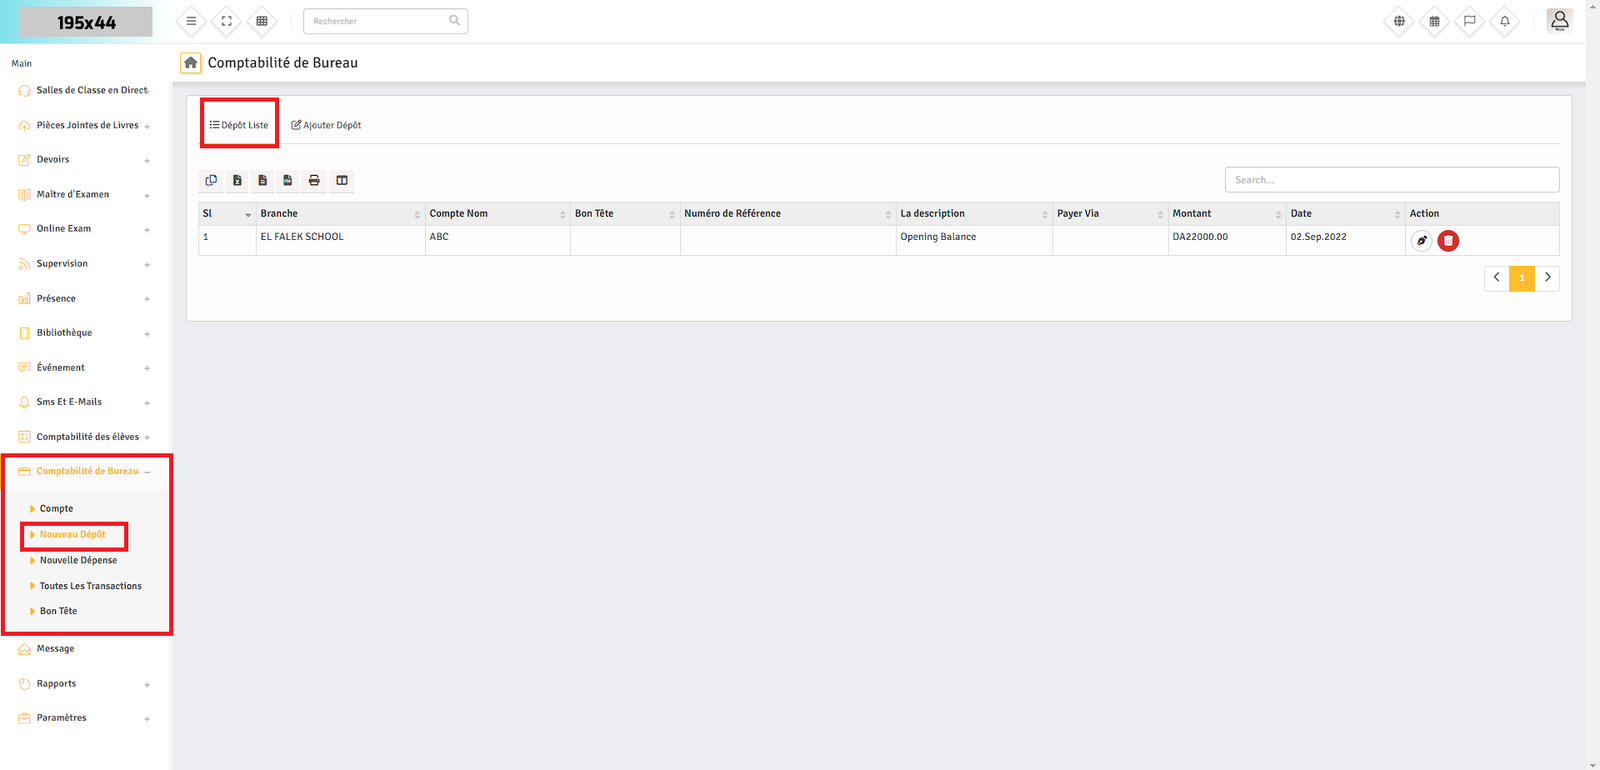
Task: Toggle the sidebar with hamburger menu icon
Action: click(191, 21)
